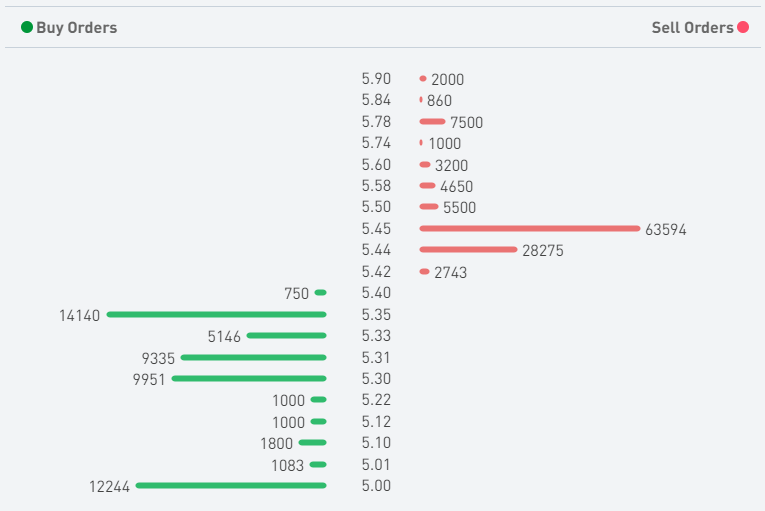Select the 5146 buy bar at 5.33
Screen dimensions: 765x511
287,336
